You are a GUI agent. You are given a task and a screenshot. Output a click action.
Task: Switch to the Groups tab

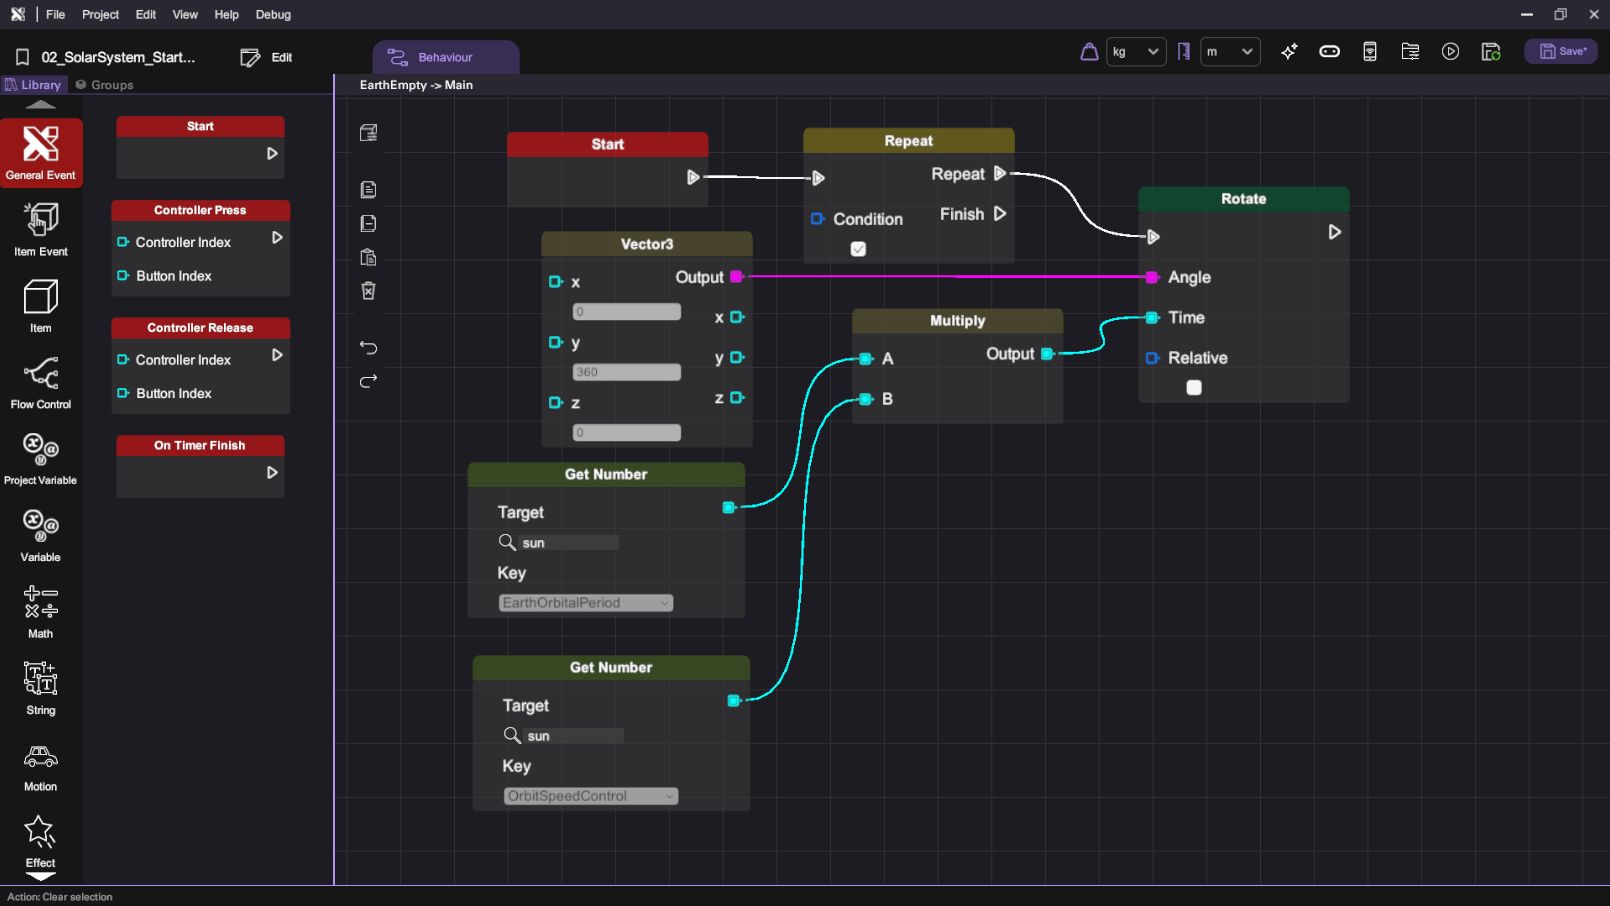click(105, 85)
